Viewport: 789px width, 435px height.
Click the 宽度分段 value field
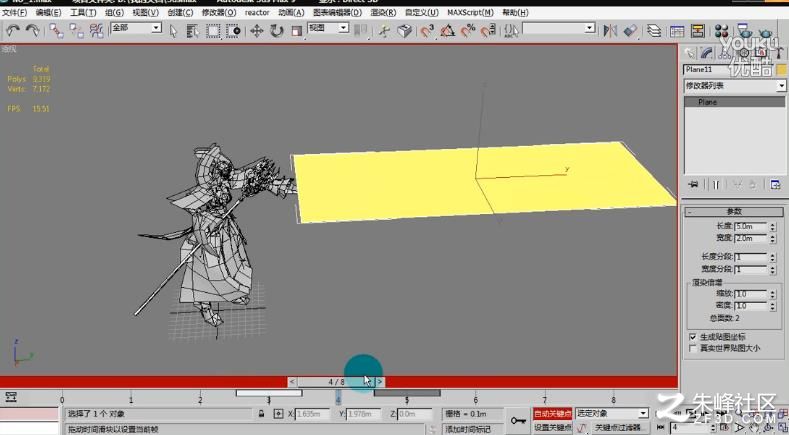coord(750,269)
